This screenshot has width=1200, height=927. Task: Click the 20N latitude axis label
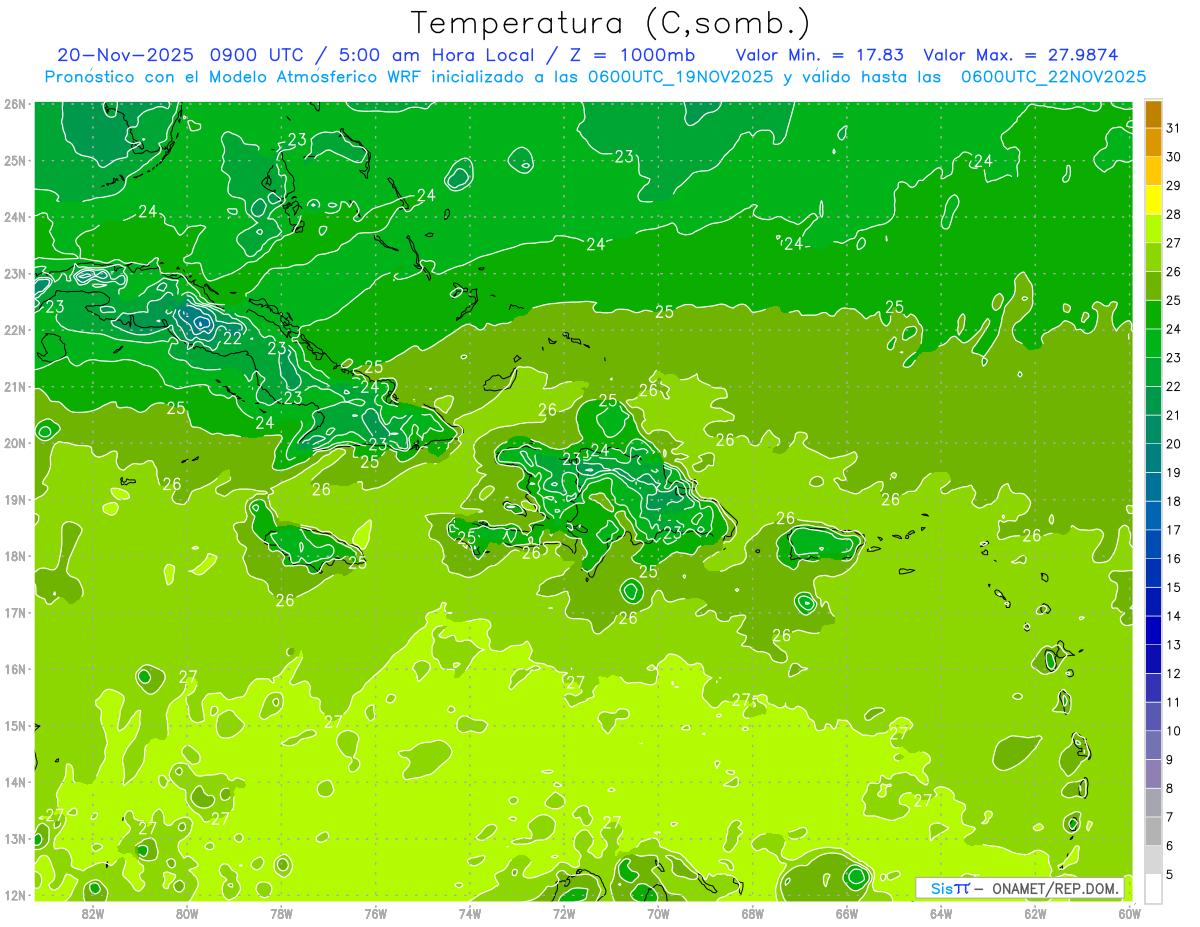pos(16,443)
